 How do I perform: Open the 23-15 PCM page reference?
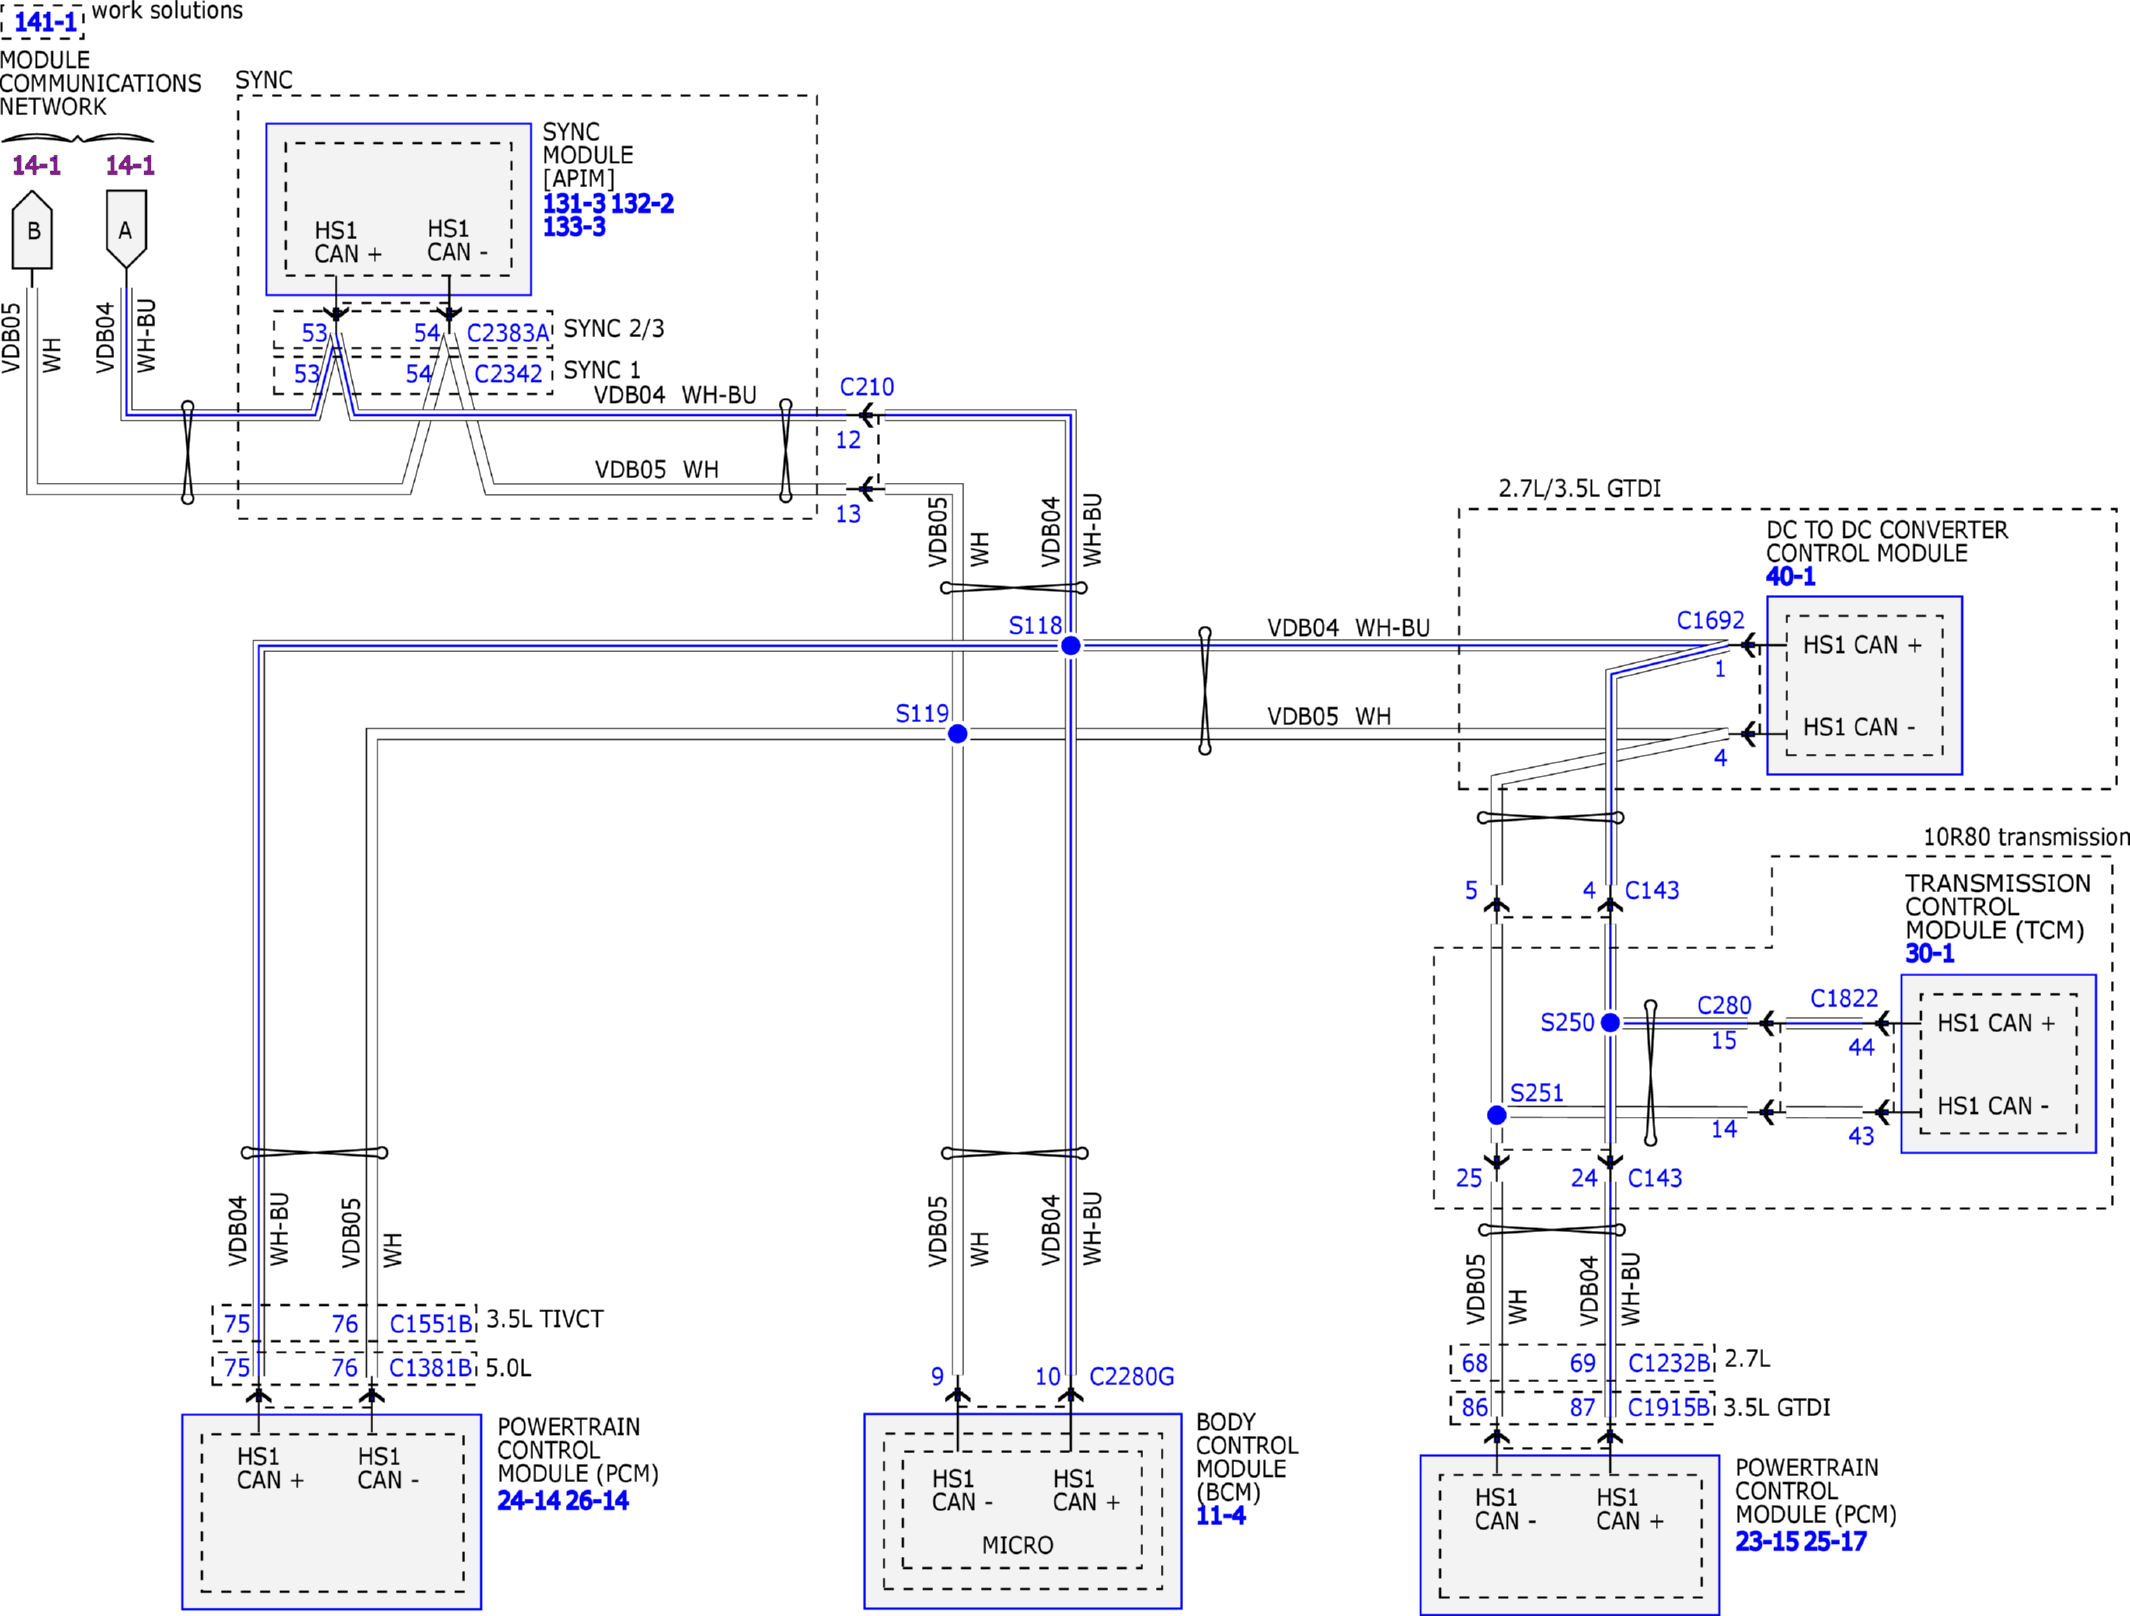(1766, 1542)
